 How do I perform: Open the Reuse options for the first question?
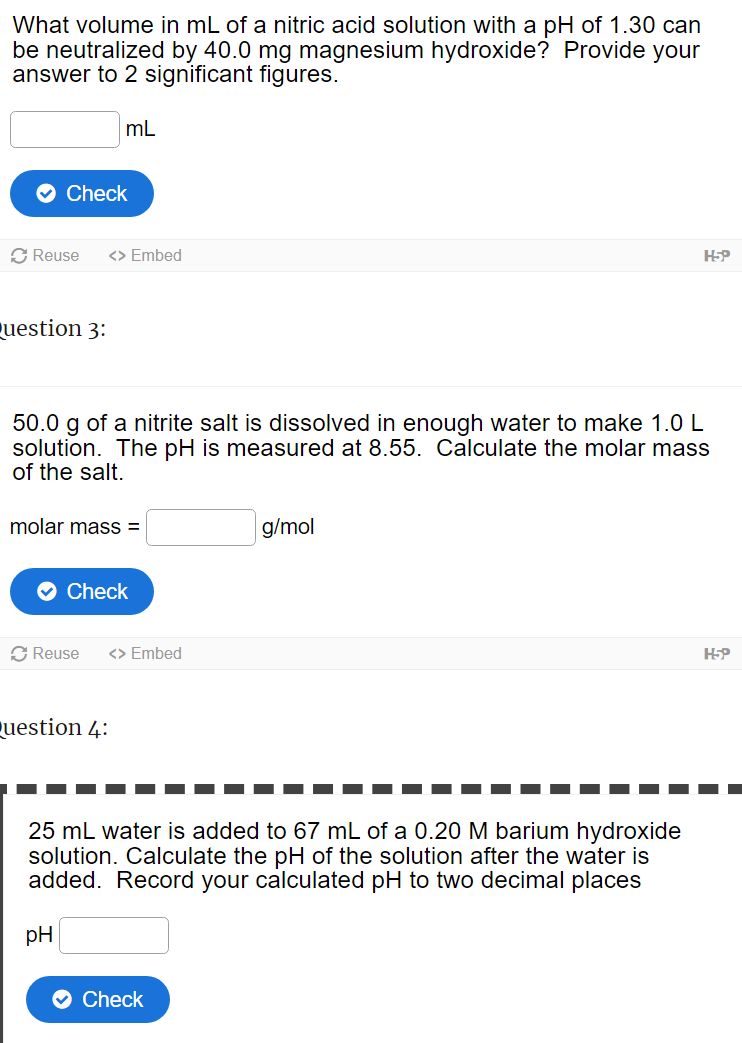[x=45, y=255]
